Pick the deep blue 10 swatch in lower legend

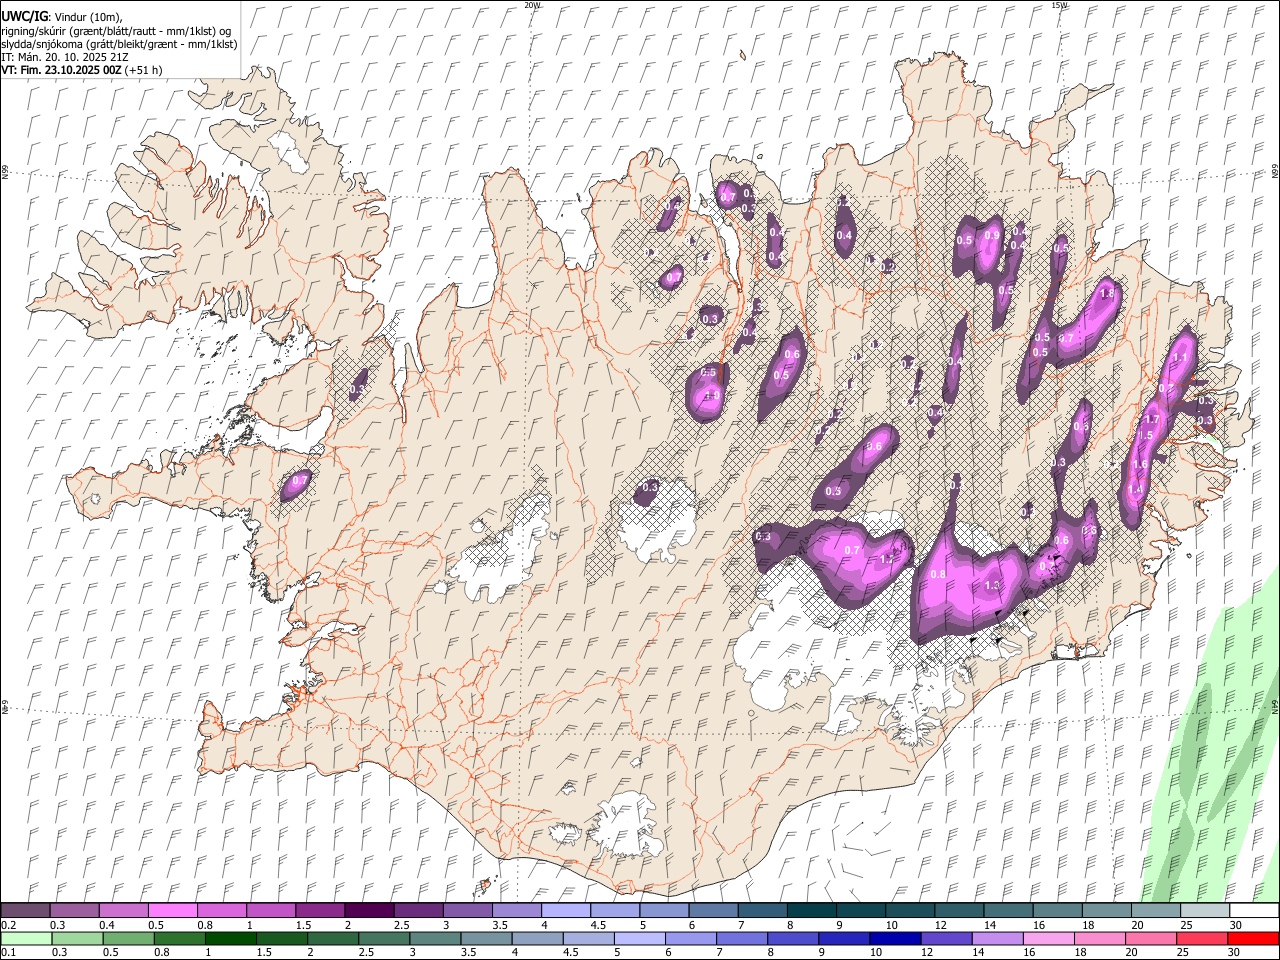(893, 939)
